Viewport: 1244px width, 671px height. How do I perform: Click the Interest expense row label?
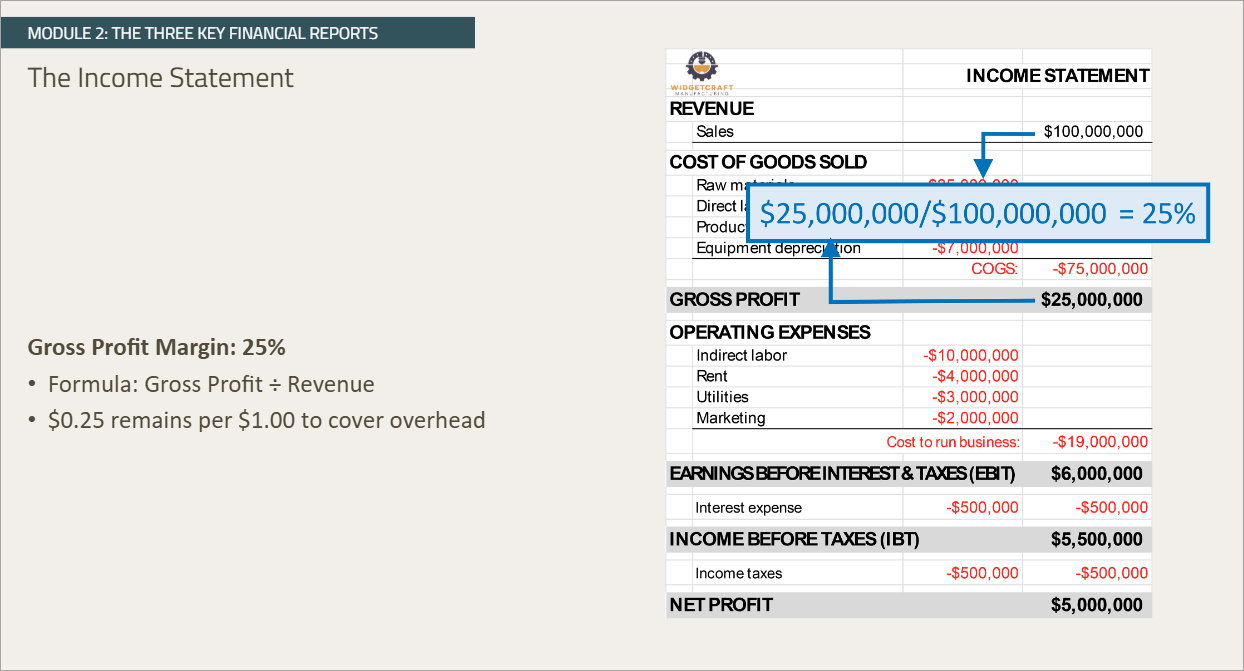(748, 508)
